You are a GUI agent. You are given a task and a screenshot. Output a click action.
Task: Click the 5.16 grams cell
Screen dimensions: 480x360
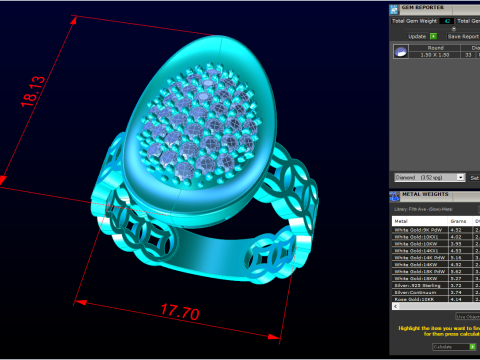tap(460, 258)
